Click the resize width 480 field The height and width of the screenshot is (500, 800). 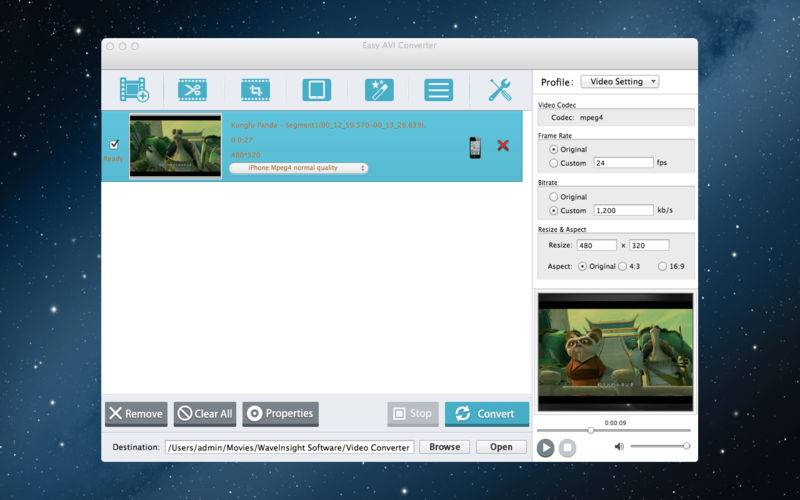pos(597,245)
